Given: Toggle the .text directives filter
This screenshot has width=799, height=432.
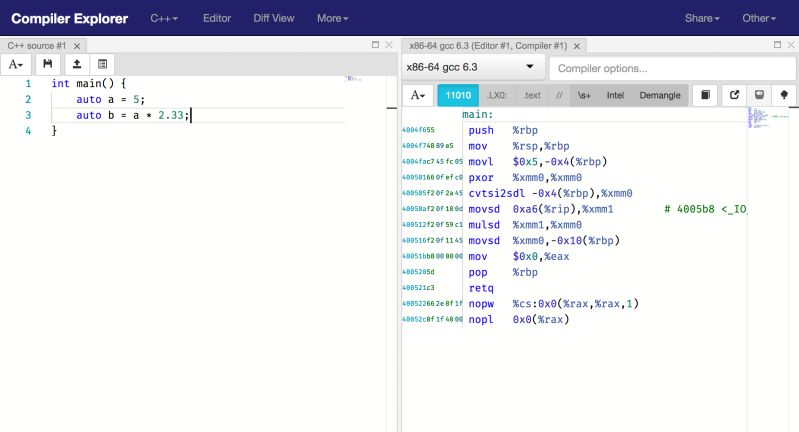Looking at the screenshot, I should pyautogui.click(x=531, y=95).
